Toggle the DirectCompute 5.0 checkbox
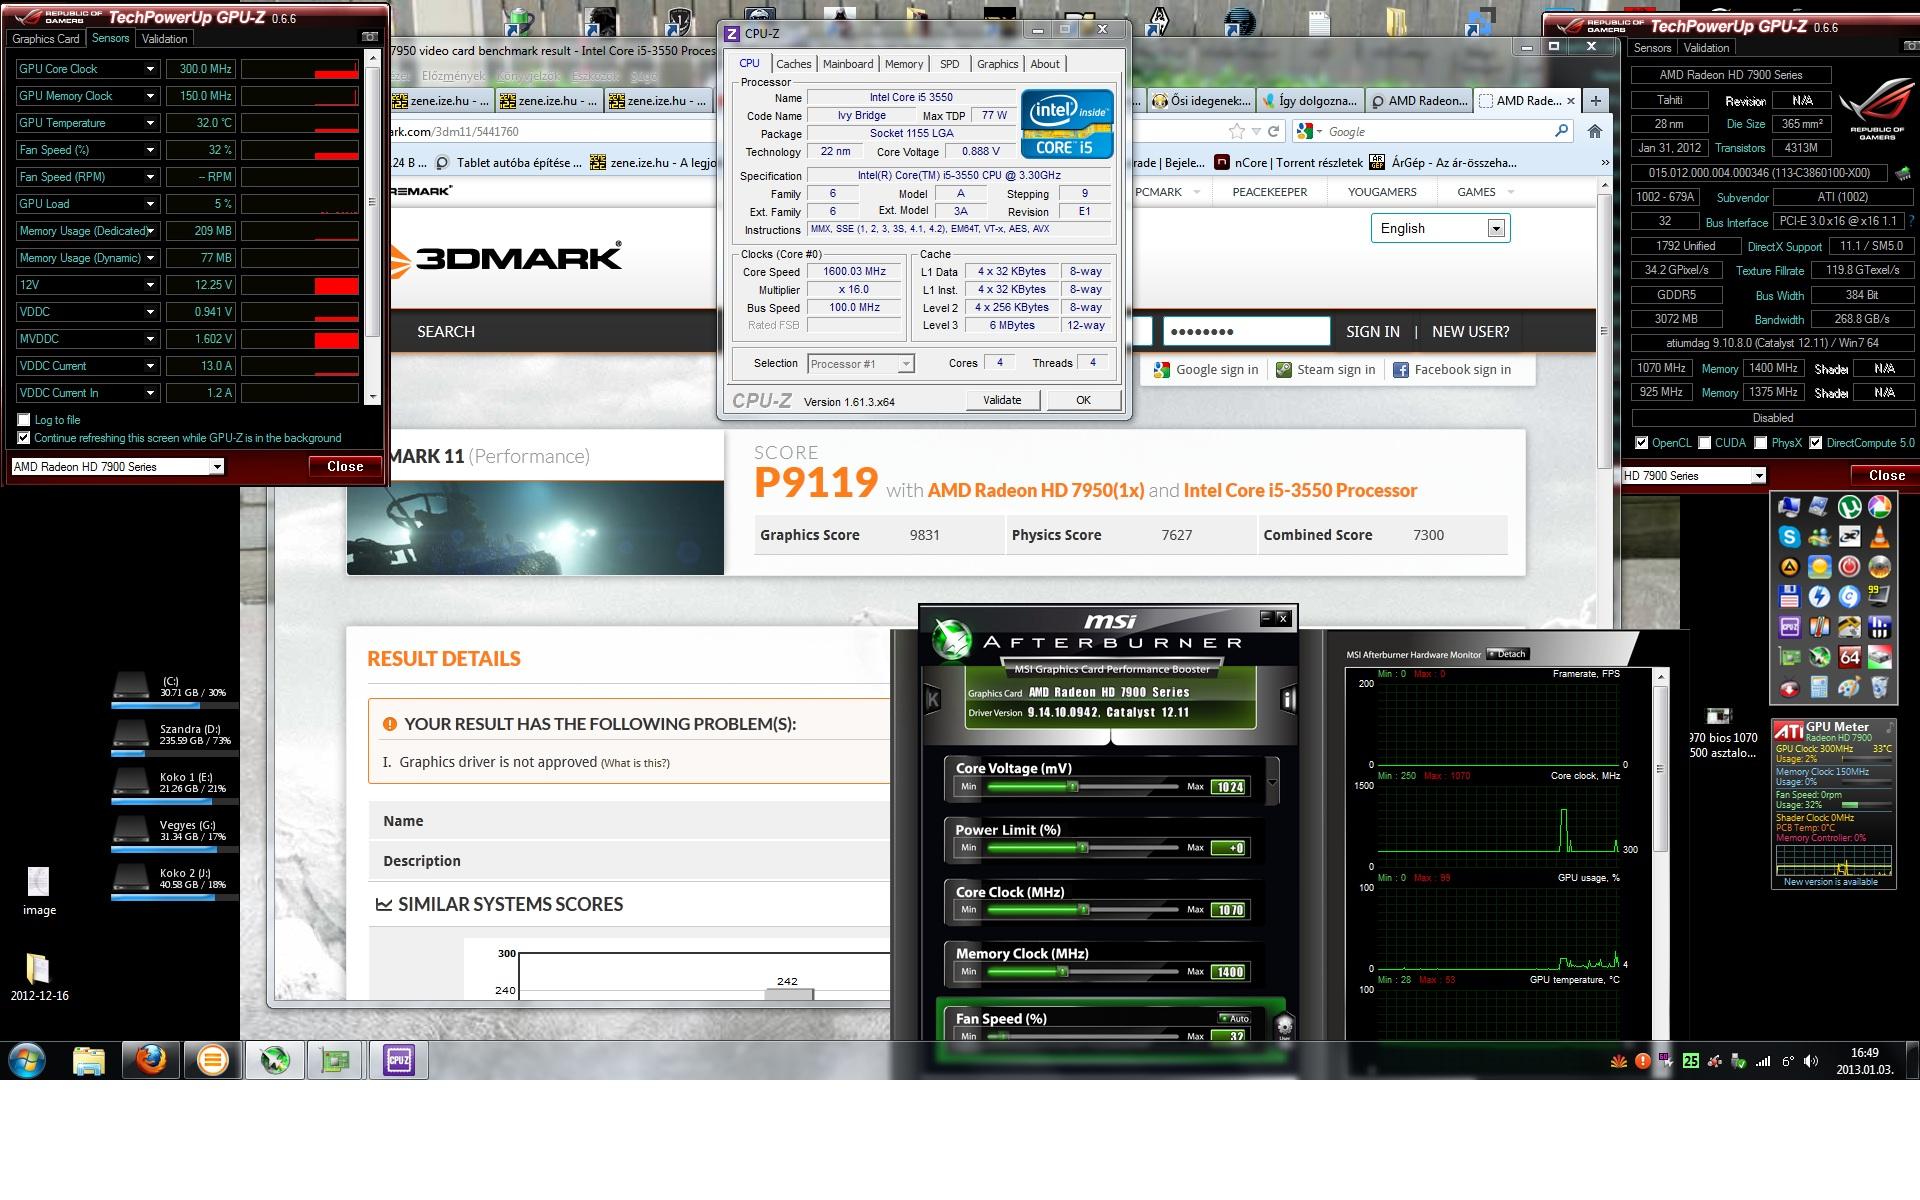This screenshot has height=1200, width=1920. coord(1815,443)
